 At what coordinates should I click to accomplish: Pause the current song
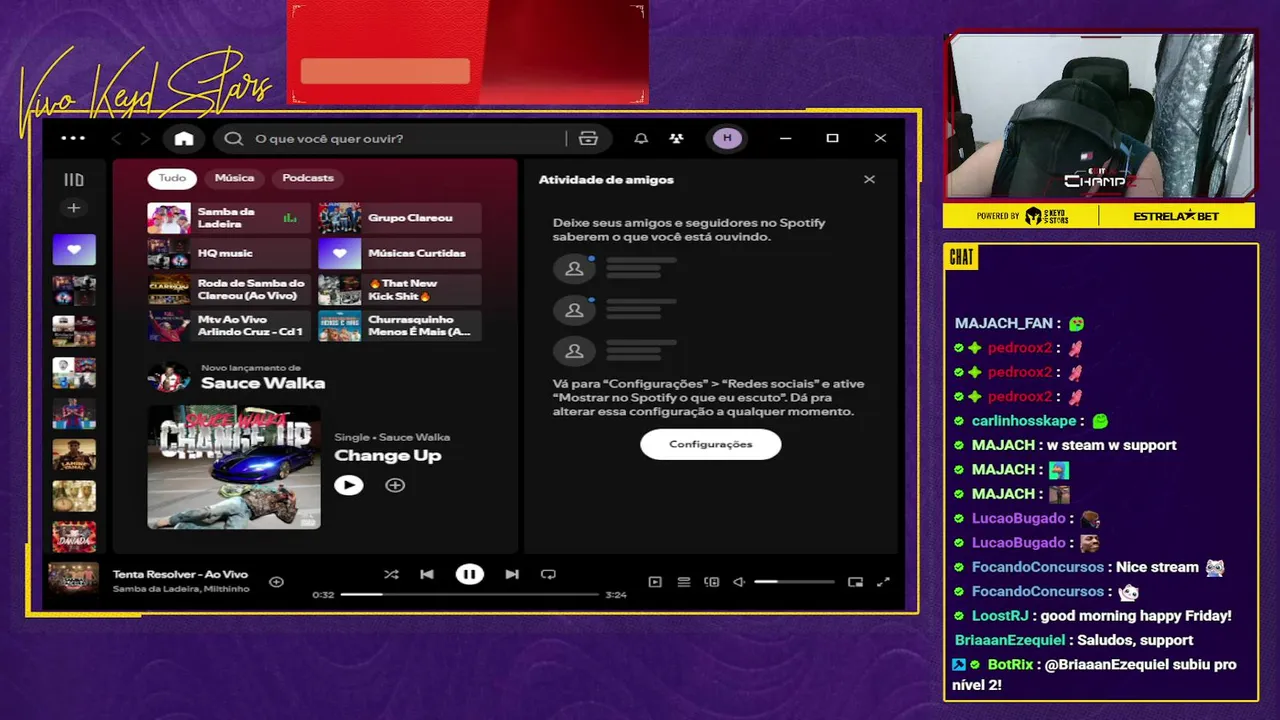(469, 574)
